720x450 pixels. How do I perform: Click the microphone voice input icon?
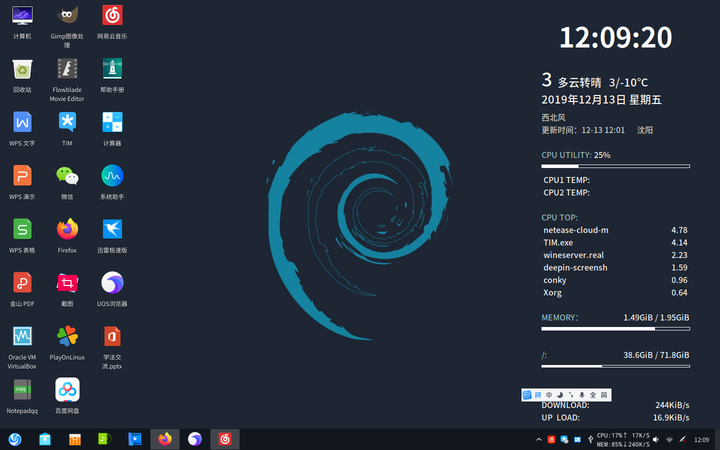pyautogui.click(x=582, y=395)
